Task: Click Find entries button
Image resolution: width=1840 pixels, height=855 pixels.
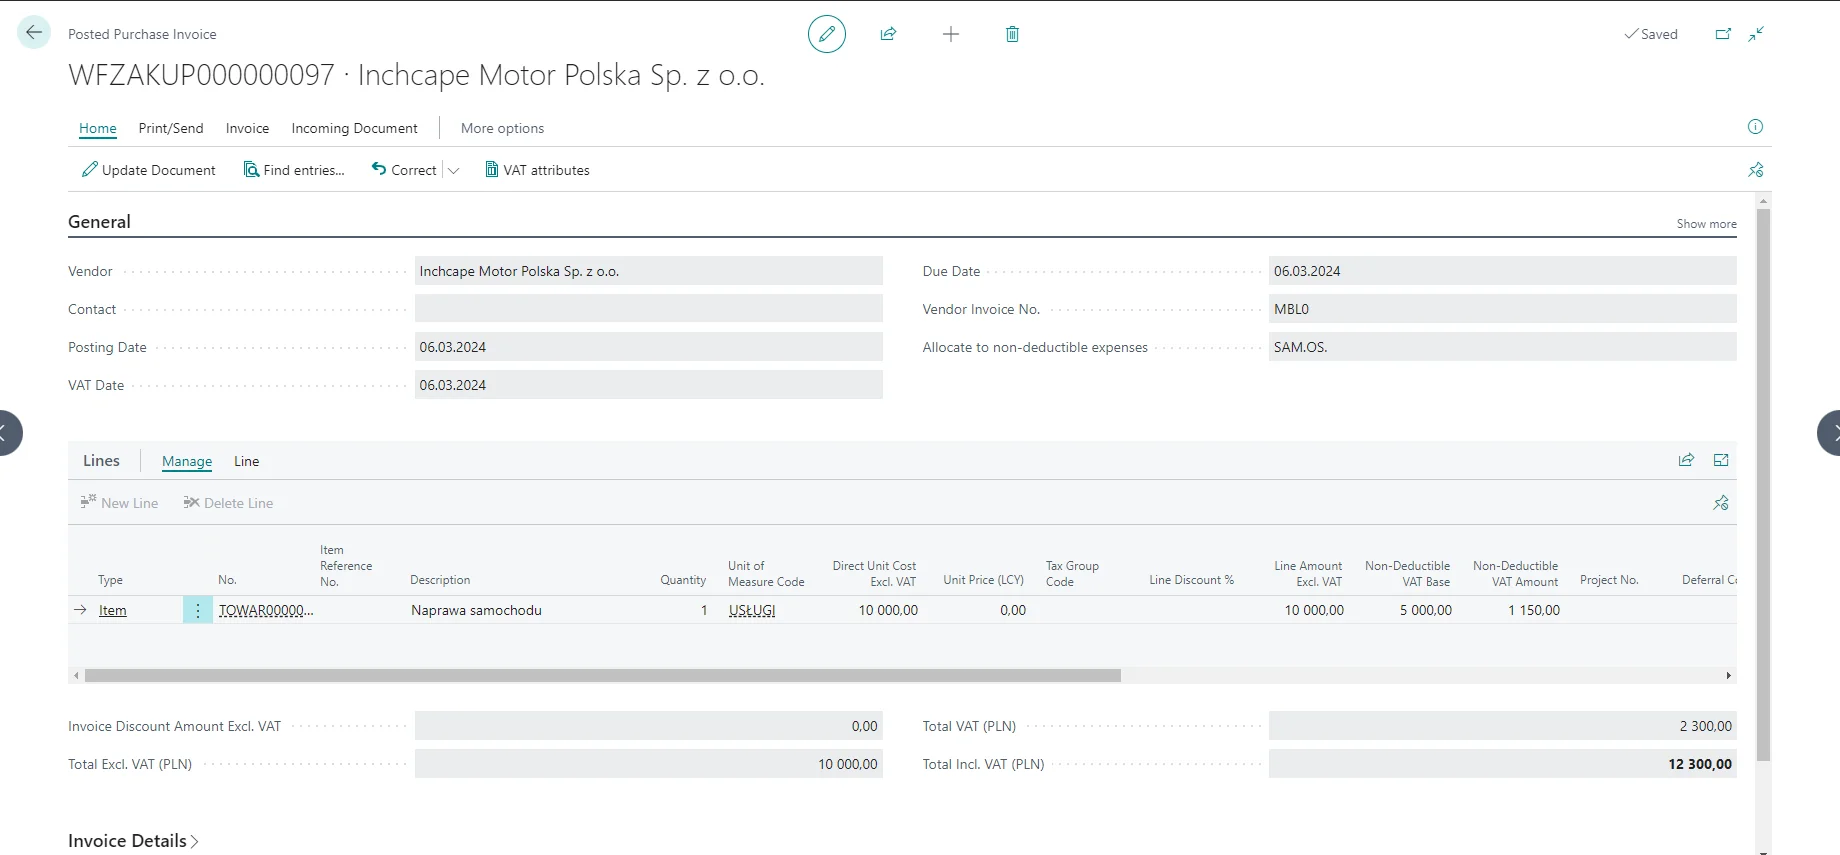Action: click(x=294, y=170)
